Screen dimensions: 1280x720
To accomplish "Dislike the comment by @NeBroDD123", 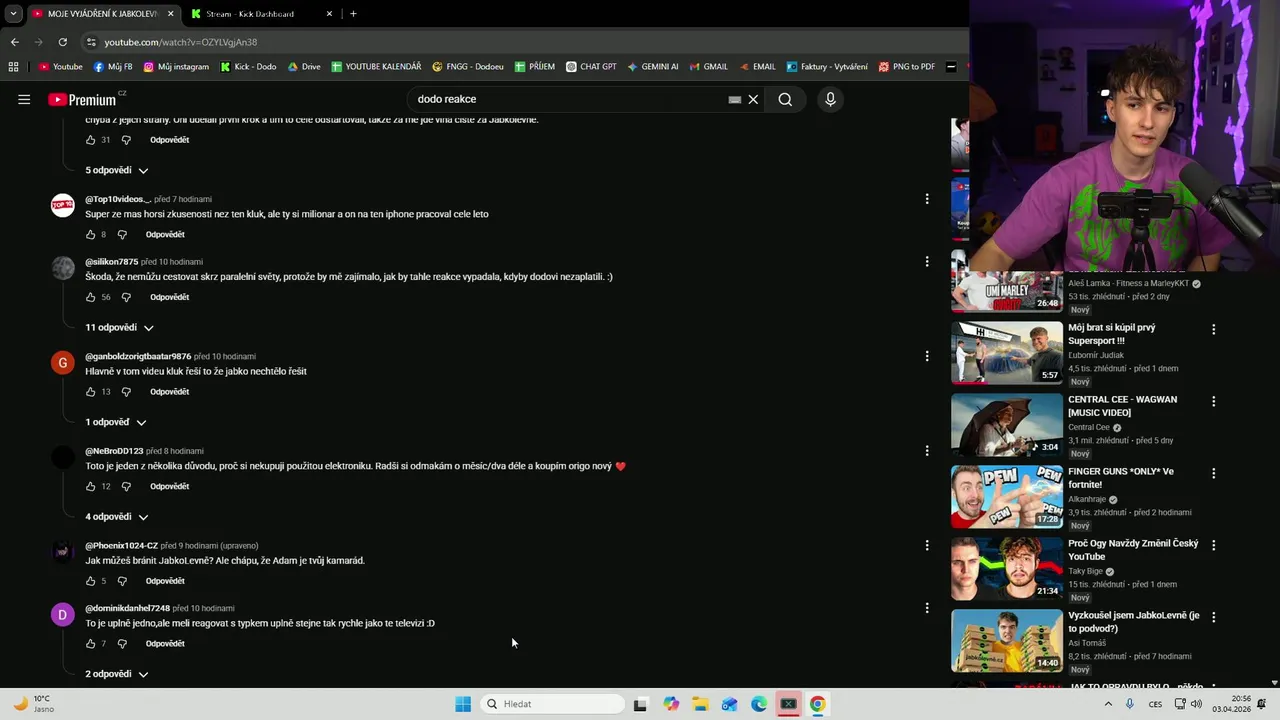I will pos(126,486).
